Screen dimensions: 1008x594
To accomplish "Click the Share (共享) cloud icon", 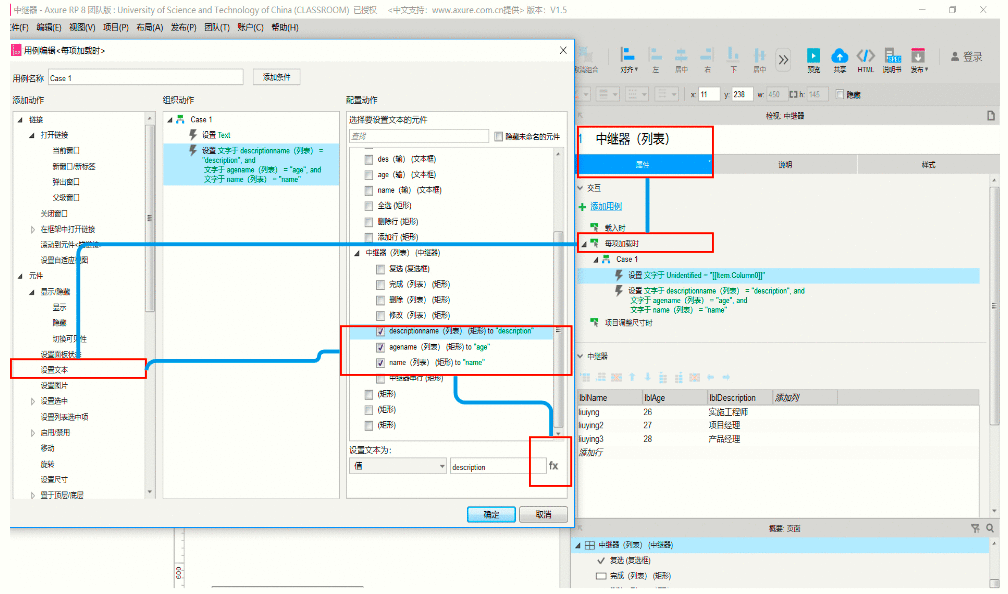I will click(x=840, y=56).
